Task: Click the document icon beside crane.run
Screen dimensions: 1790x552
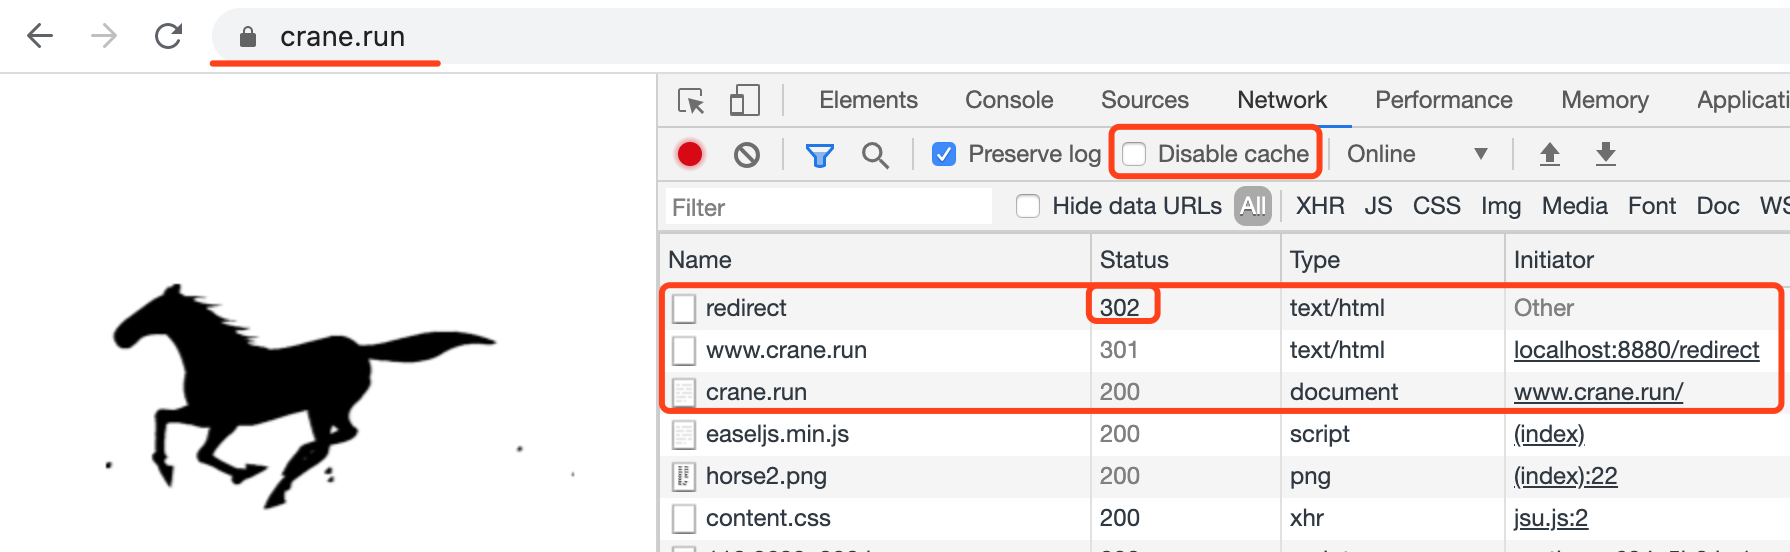Action: [684, 392]
